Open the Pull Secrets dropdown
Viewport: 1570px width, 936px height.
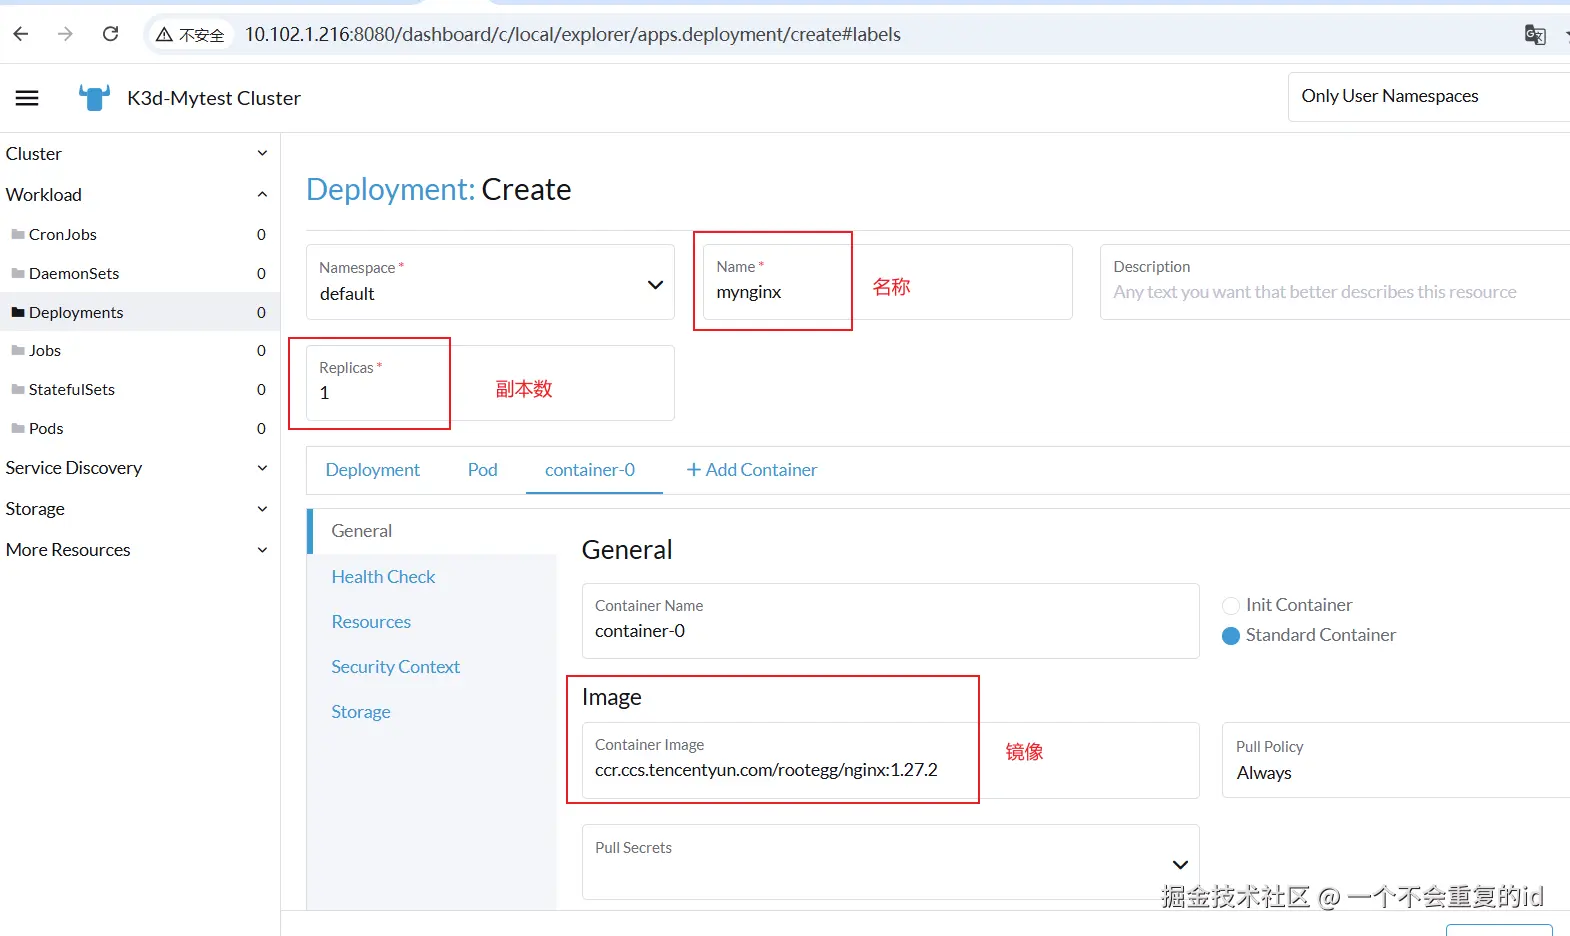pos(890,862)
